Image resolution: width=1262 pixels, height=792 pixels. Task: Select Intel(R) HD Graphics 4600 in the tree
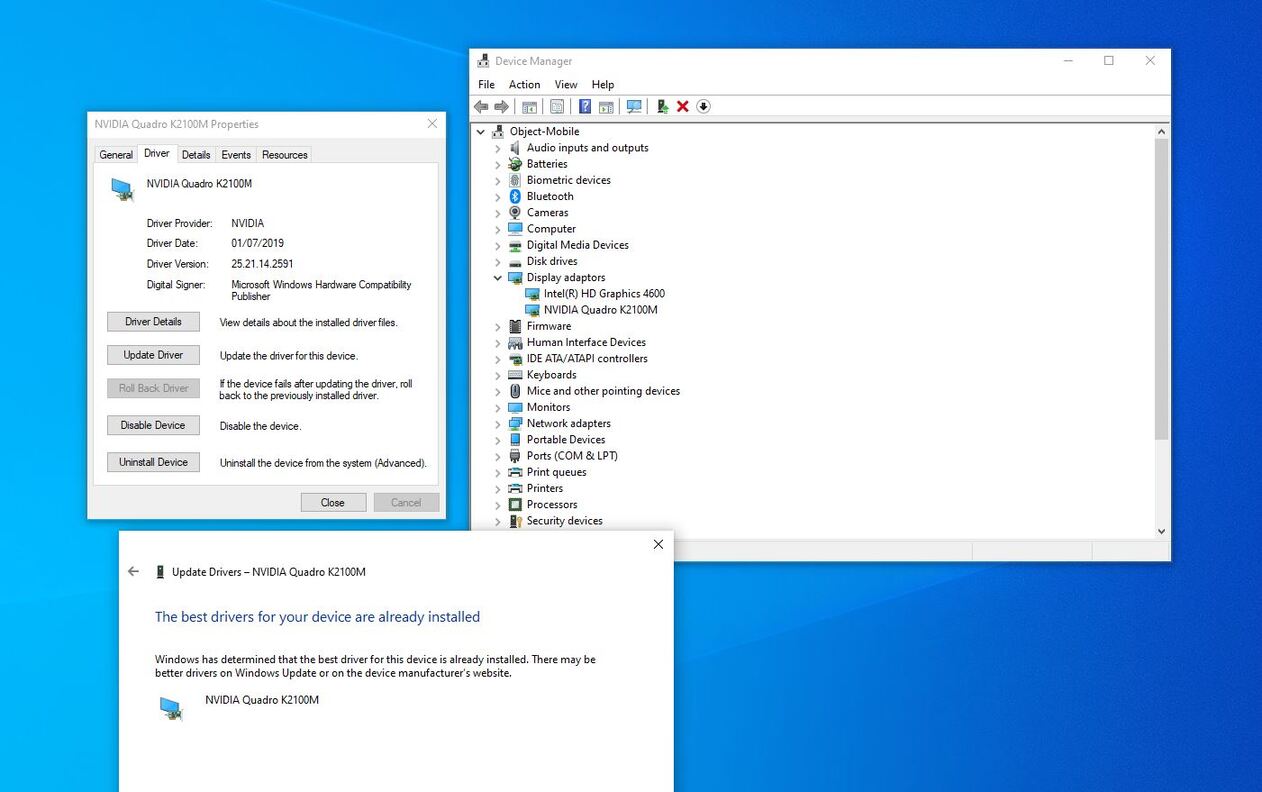coord(604,294)
